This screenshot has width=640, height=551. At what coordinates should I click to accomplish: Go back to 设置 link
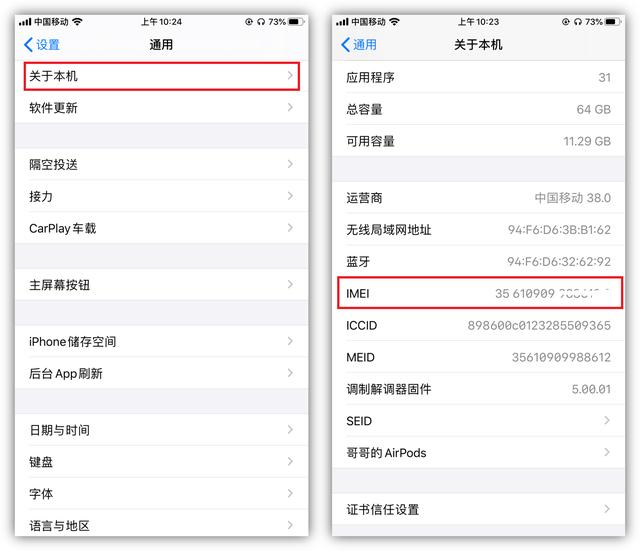pyautogui.click(x=42, y=44)
